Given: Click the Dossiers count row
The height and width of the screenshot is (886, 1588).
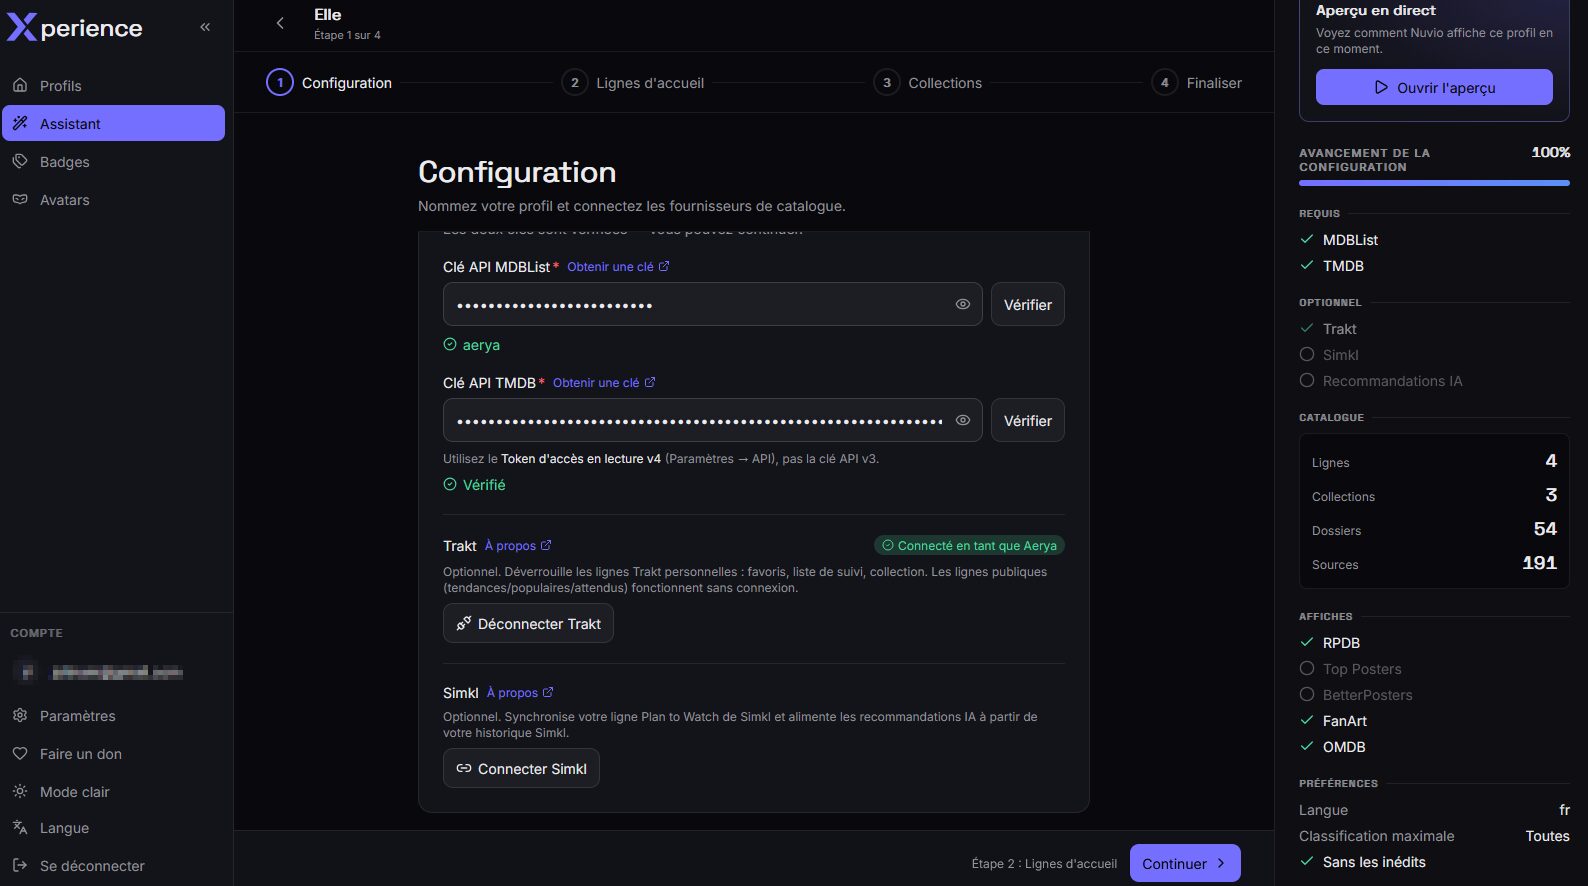Looking at the screenshot, I should pos(1434,529).
